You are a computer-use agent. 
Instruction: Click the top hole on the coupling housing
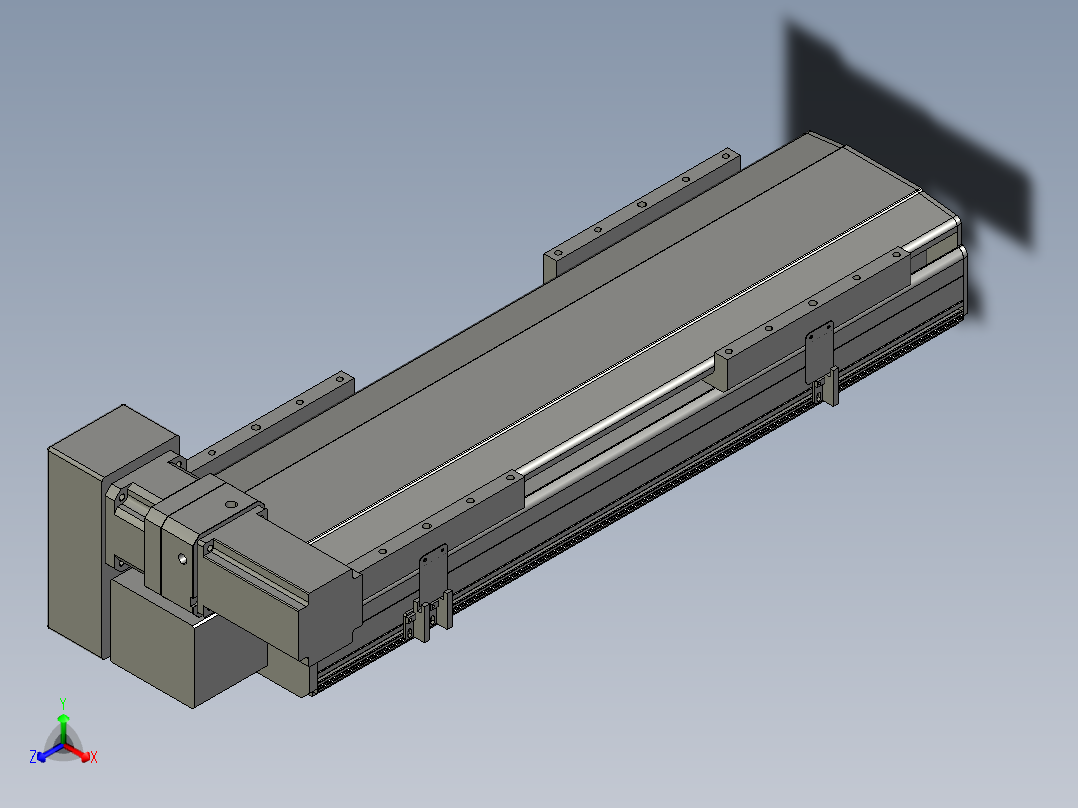(230, 506)
